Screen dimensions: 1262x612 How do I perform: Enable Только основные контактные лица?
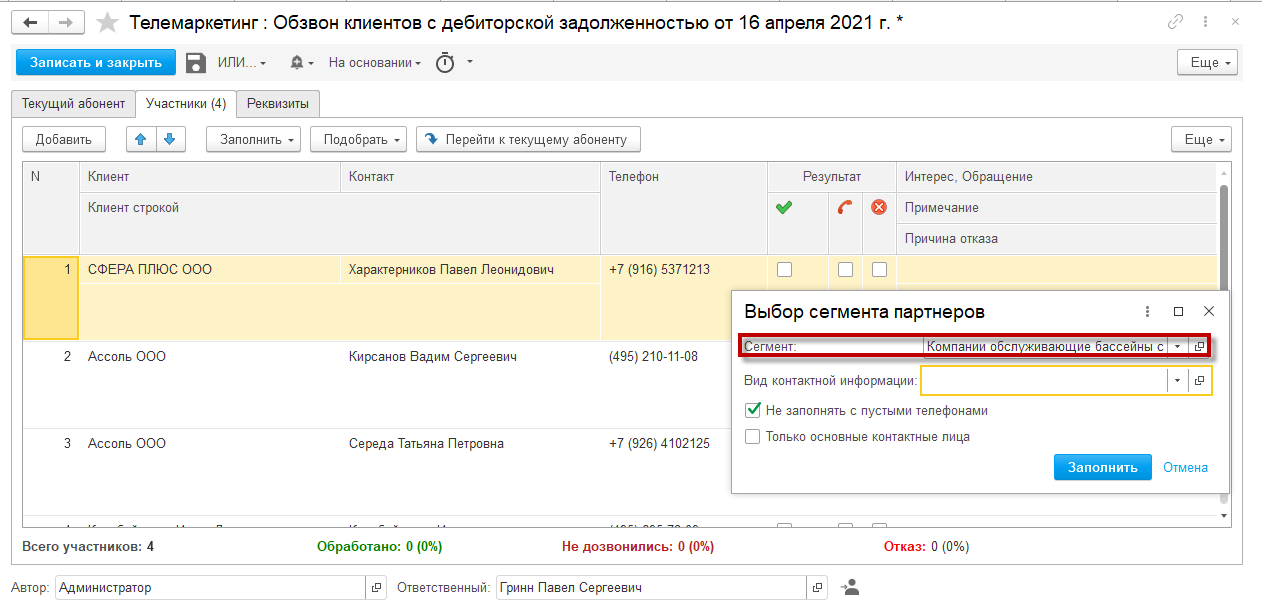(752, 436)
